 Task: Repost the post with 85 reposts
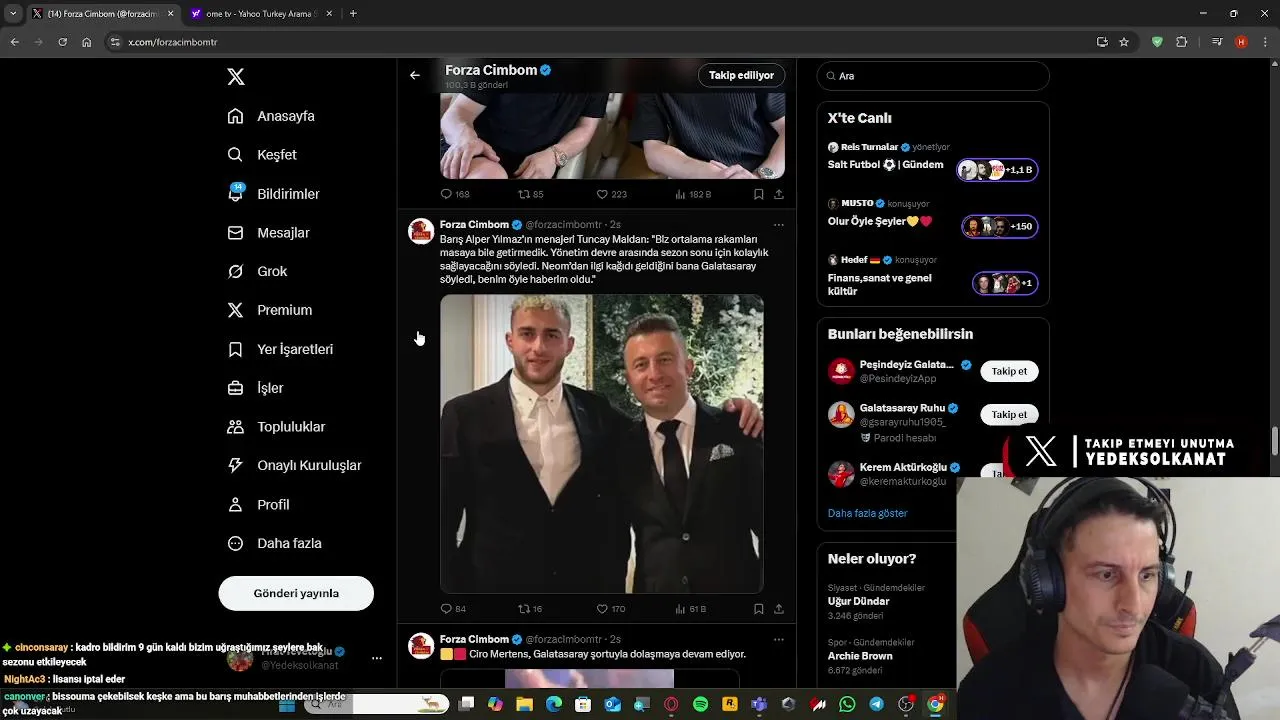[531, 194]
